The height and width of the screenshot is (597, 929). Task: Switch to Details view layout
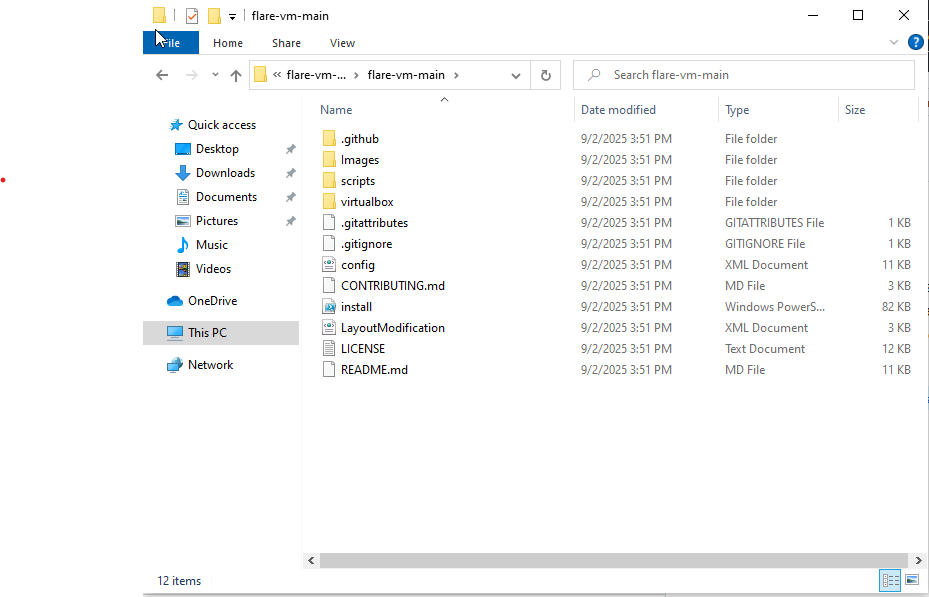click(890, 580)
